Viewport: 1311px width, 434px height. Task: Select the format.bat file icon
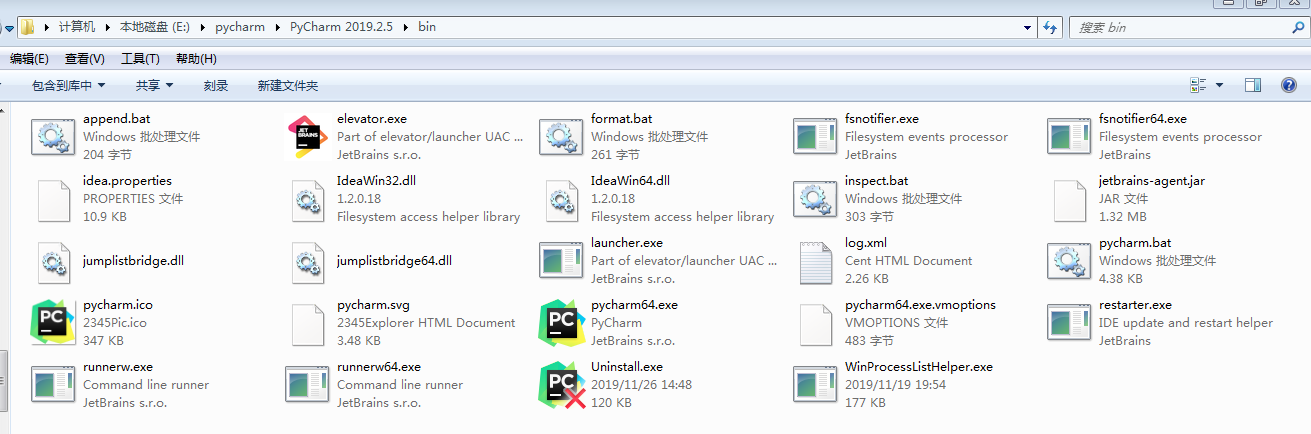[x=560, y=137]
